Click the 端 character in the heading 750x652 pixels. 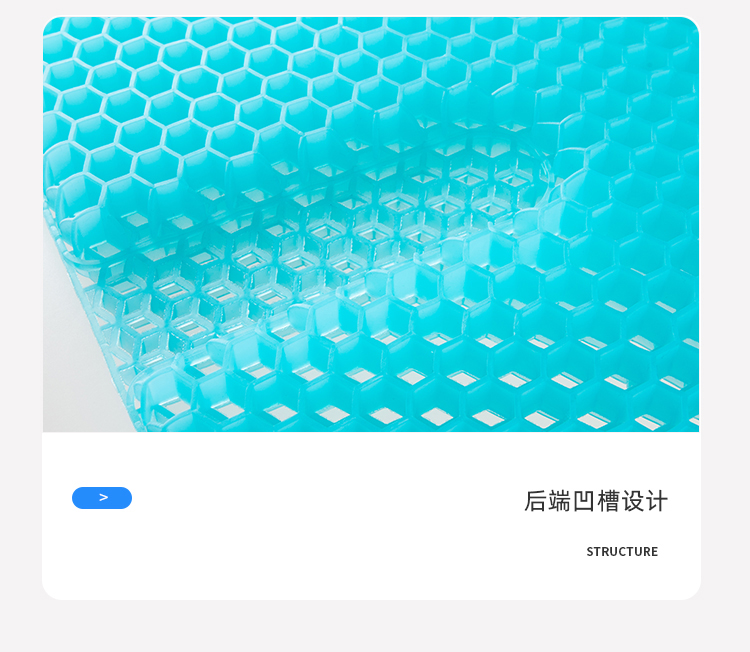tap(560, 501)
